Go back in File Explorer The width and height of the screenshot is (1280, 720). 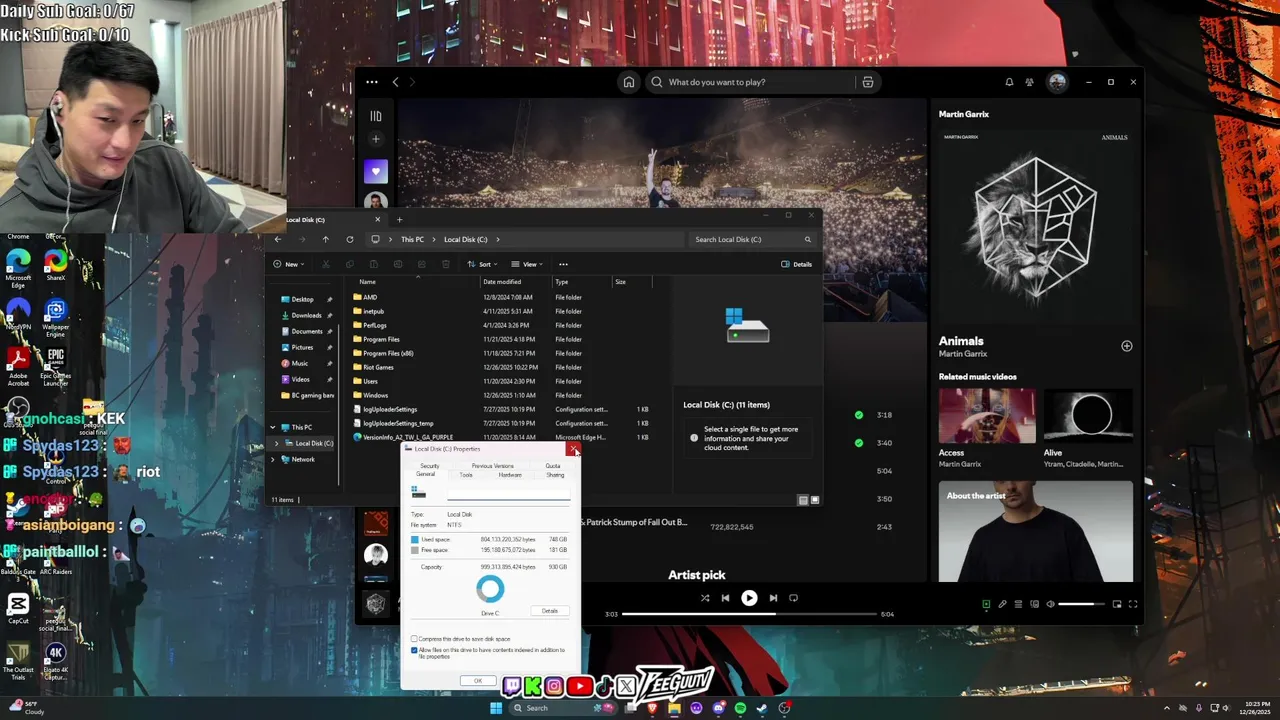(x=278, y=239)
